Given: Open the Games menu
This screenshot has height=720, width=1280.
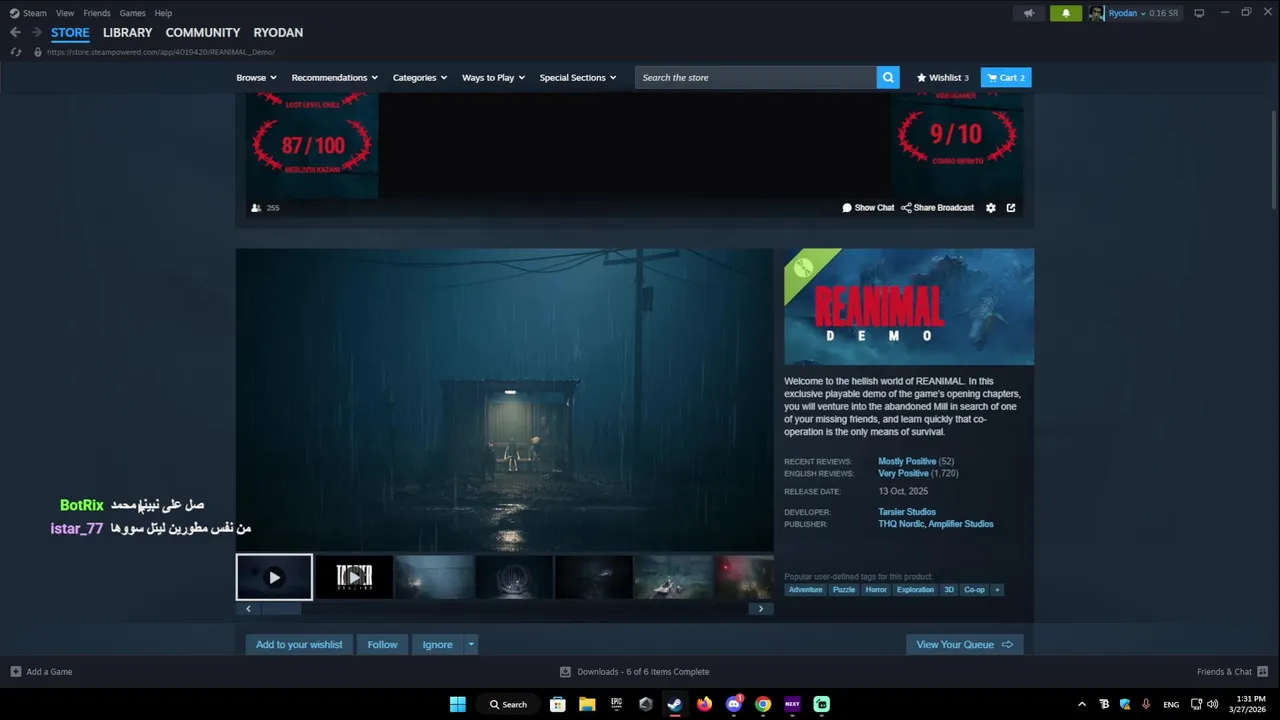Looking at the screenshot, I should [132, 13].
